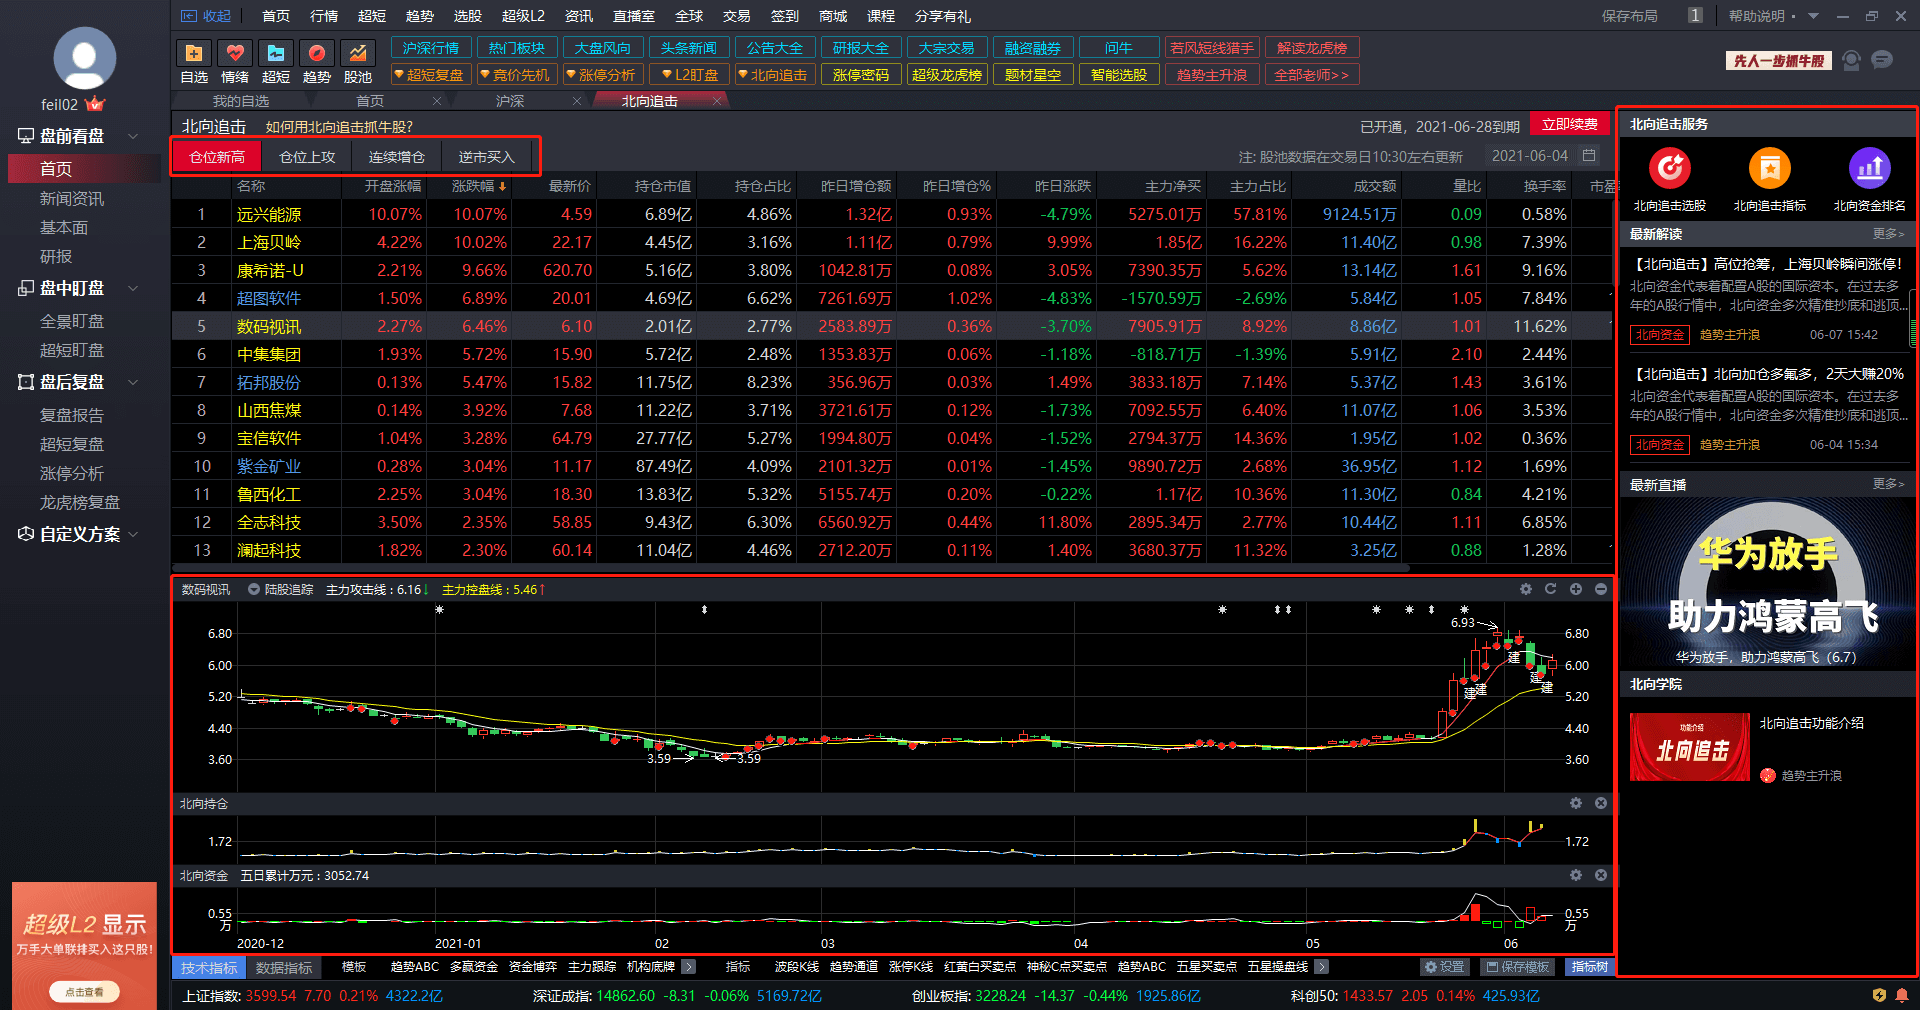Open the 竞价先机 dropdown button
The width and height of the screenshot is (1920, 1010).
pos(515,75)
